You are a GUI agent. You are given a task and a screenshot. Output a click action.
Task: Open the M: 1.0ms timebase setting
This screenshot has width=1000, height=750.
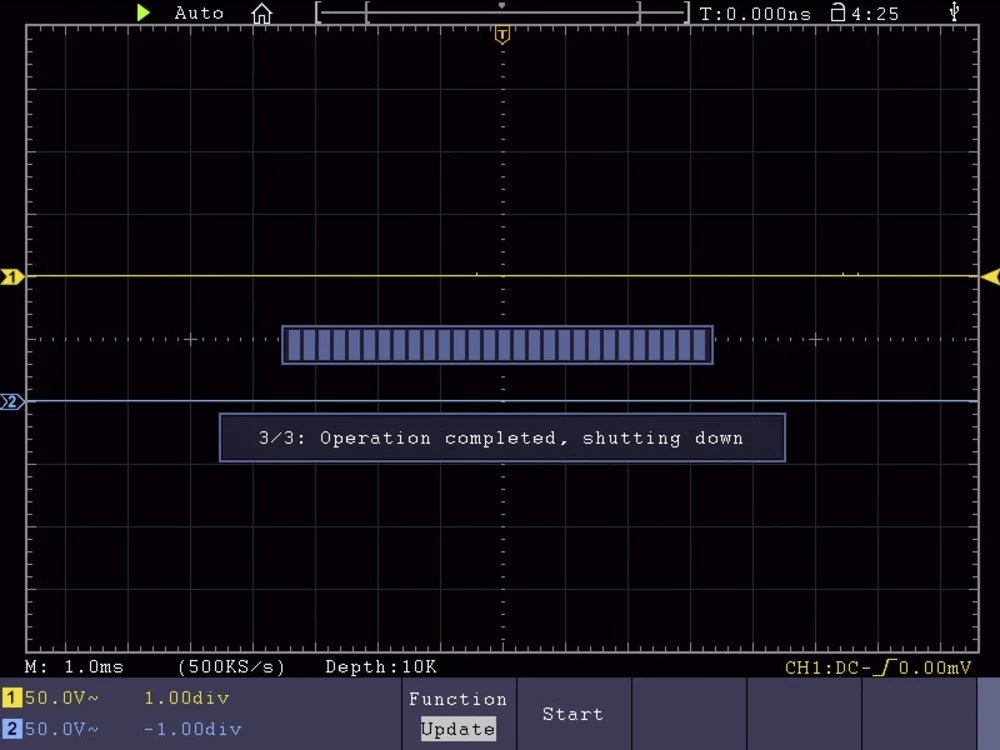pos(74,667)
